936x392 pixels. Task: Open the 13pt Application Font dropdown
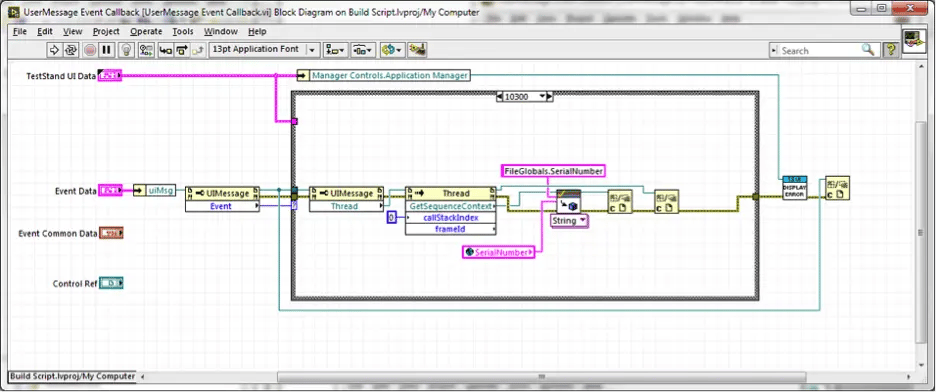(x=264, y=50)
